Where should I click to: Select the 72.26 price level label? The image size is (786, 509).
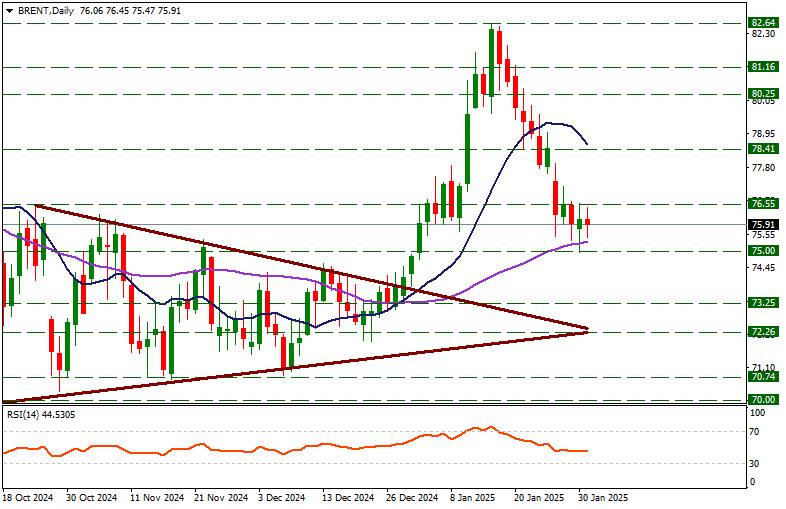[763, 332]
